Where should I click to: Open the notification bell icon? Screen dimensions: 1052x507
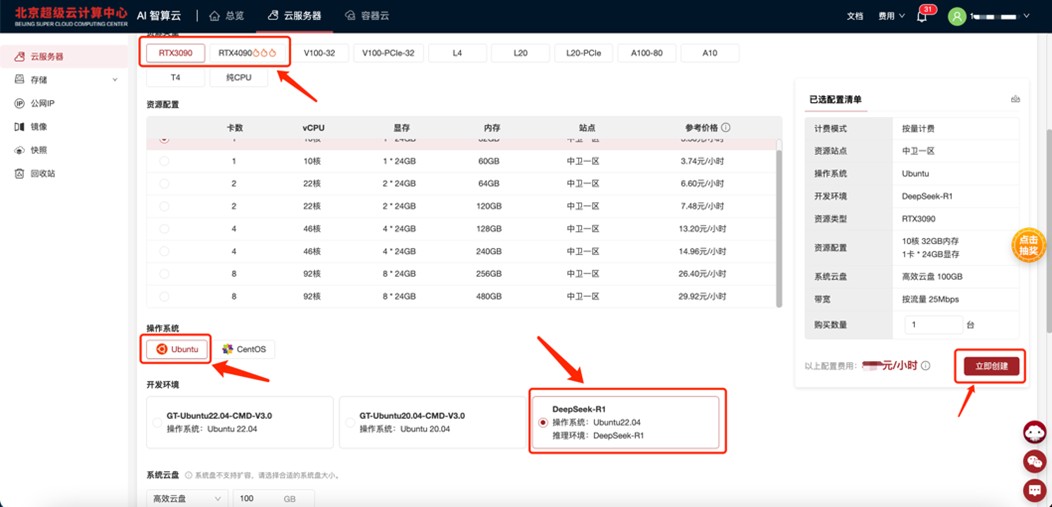tap(922, 17)
